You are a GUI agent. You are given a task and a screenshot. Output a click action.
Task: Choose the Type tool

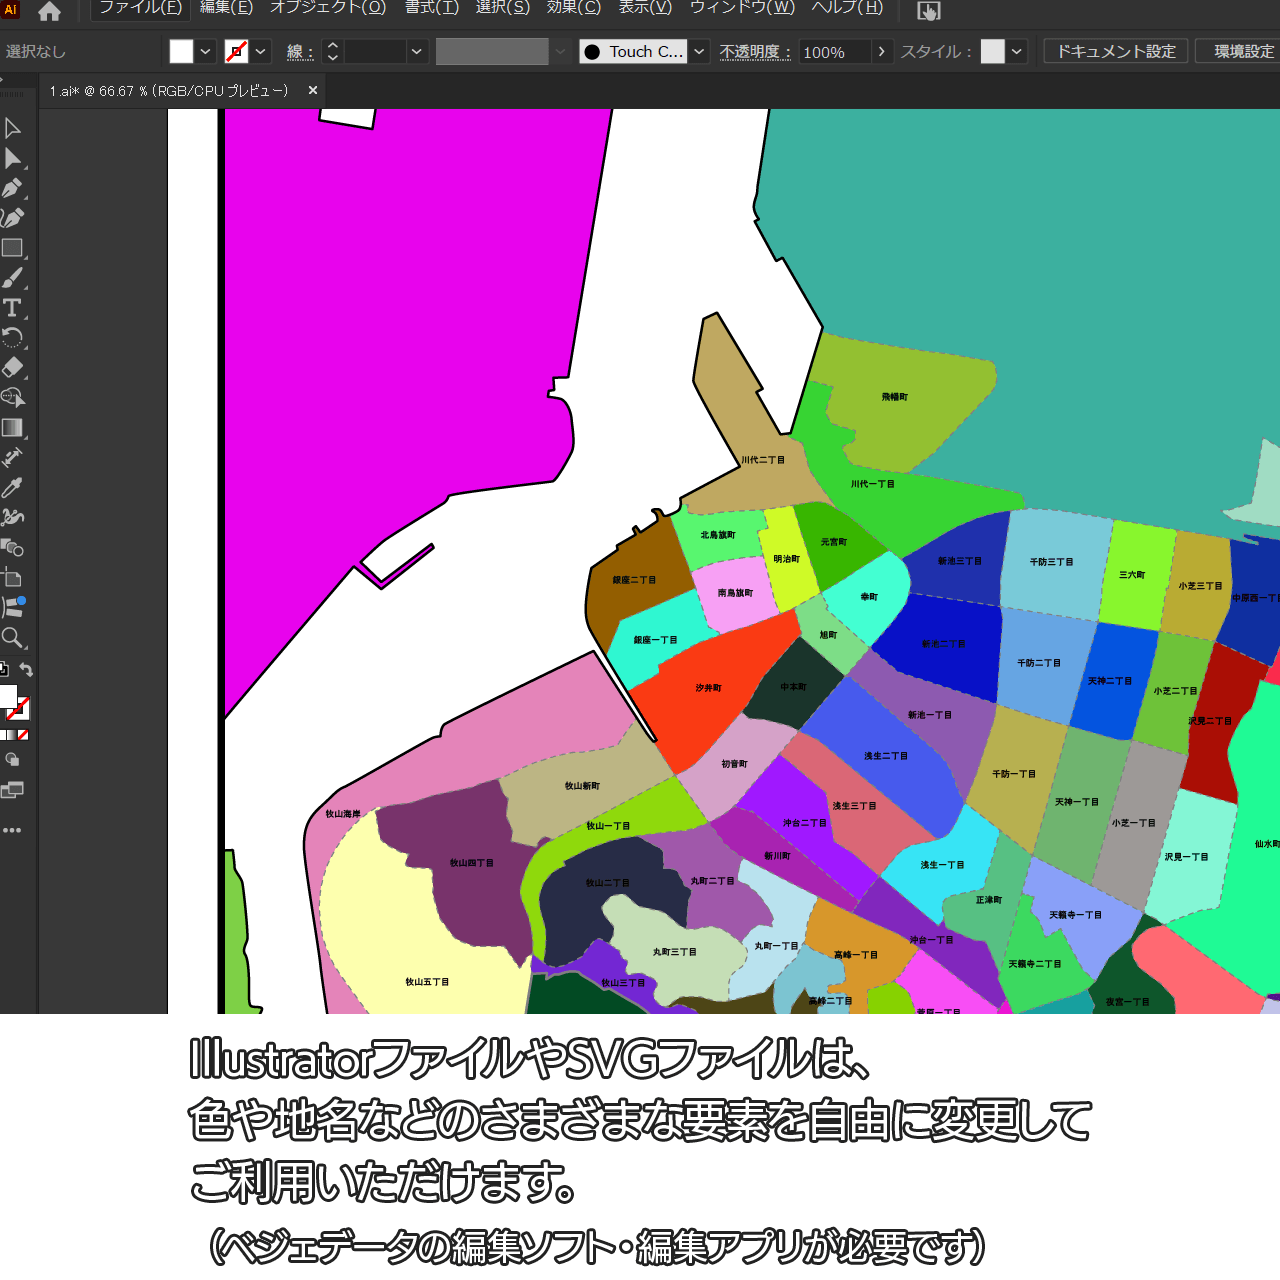pos(12,308)
